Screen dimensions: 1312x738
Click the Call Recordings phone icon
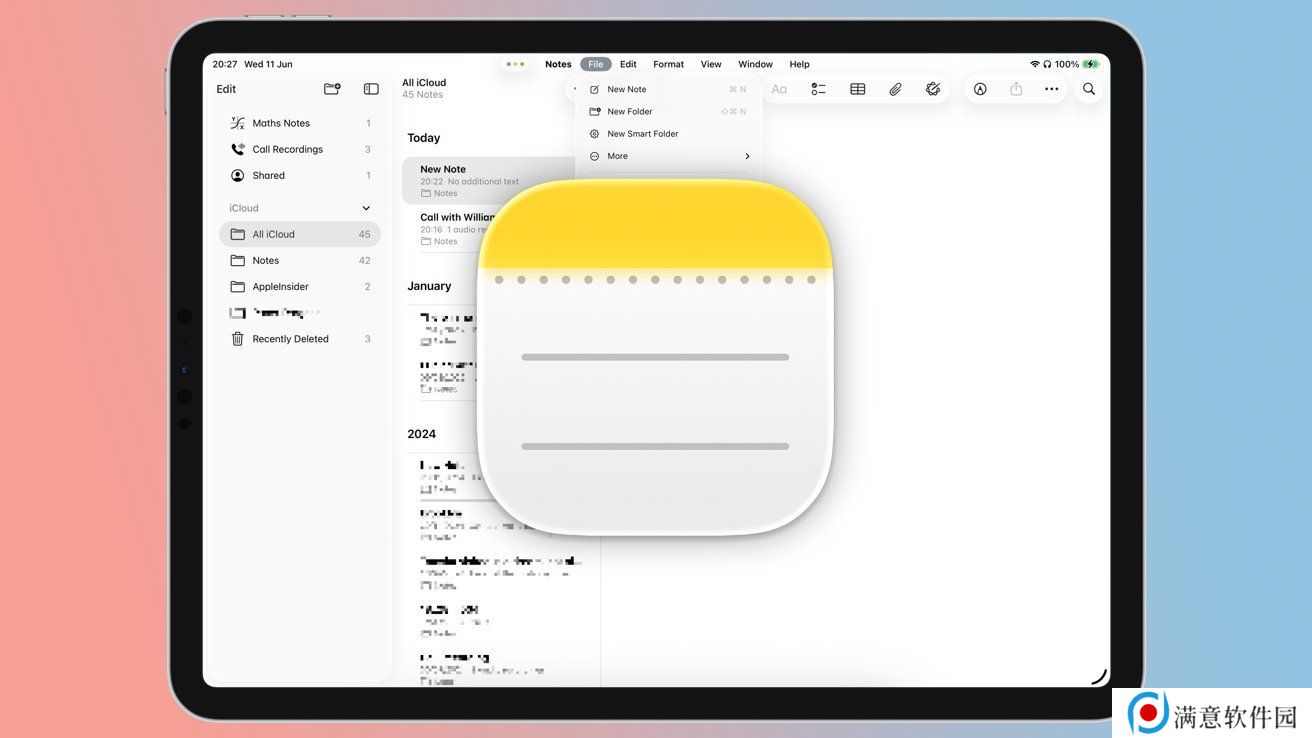(x=237, y=149)
